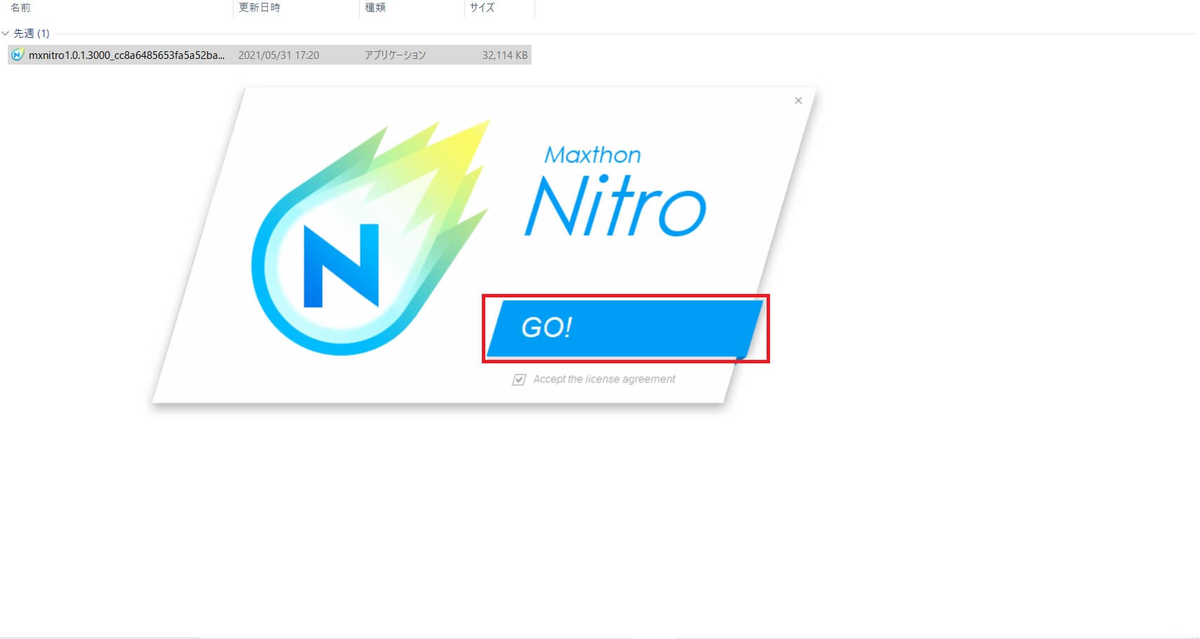Screen dimensions: 1200x639
Task: Click the 32,114 KB size cell
Action: [505, 55]
